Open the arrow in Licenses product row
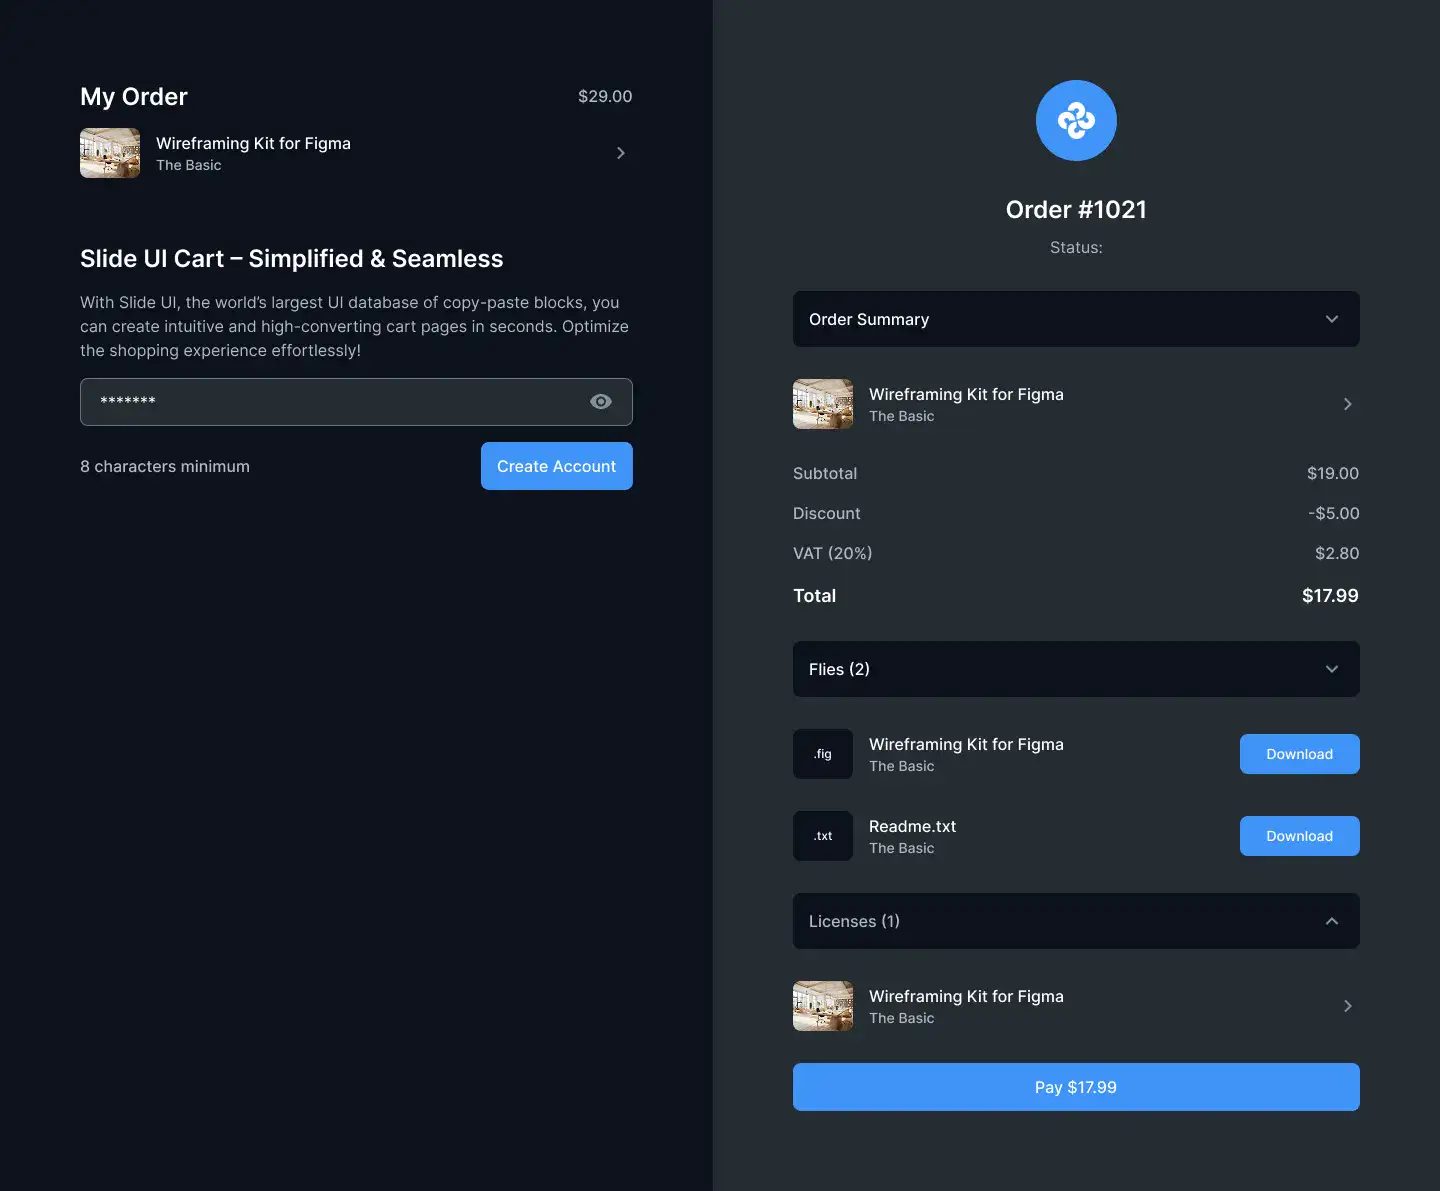 click(1348, 1006)
